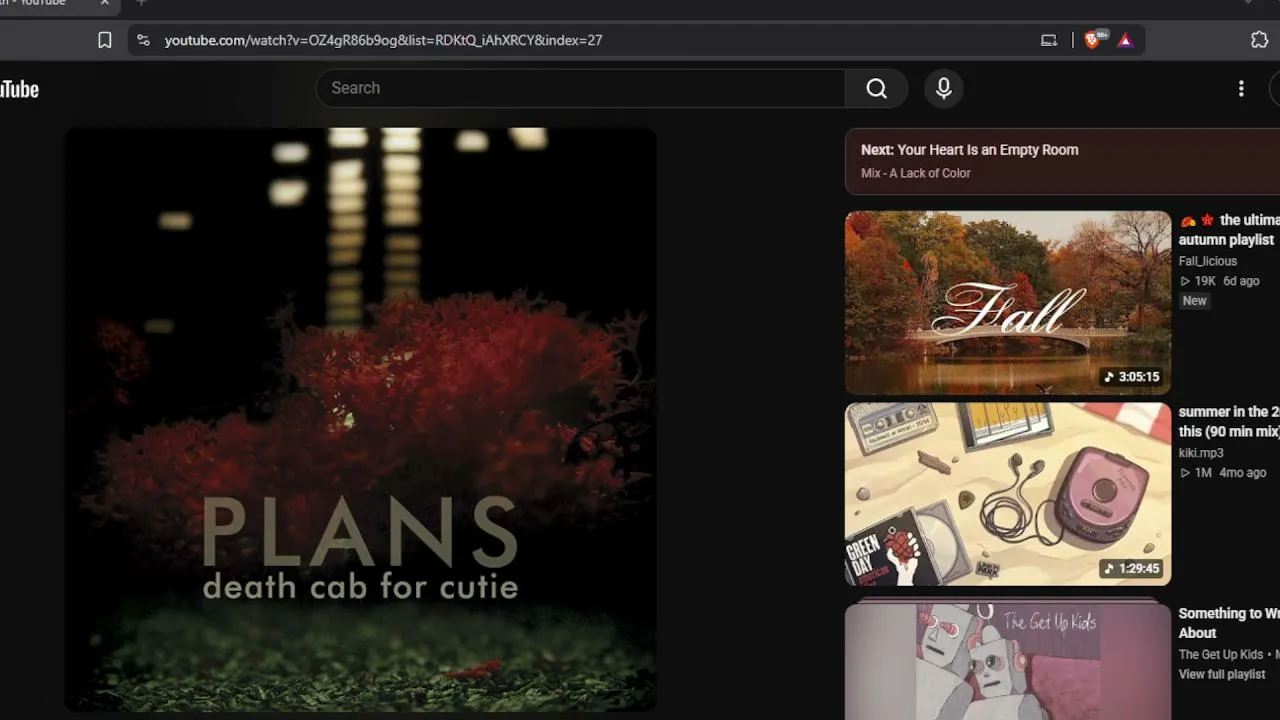This screenshot has width=1280, height=720.
Task: Focus the YouTube Search input field
Action: pyautogui.click(x=581, y=88)
